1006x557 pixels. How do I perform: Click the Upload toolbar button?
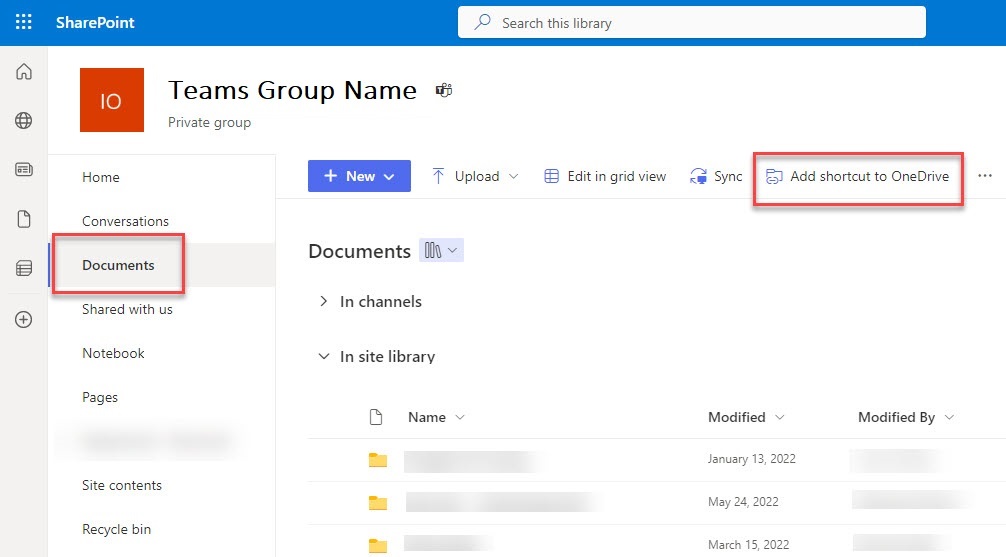coord(475,176)
